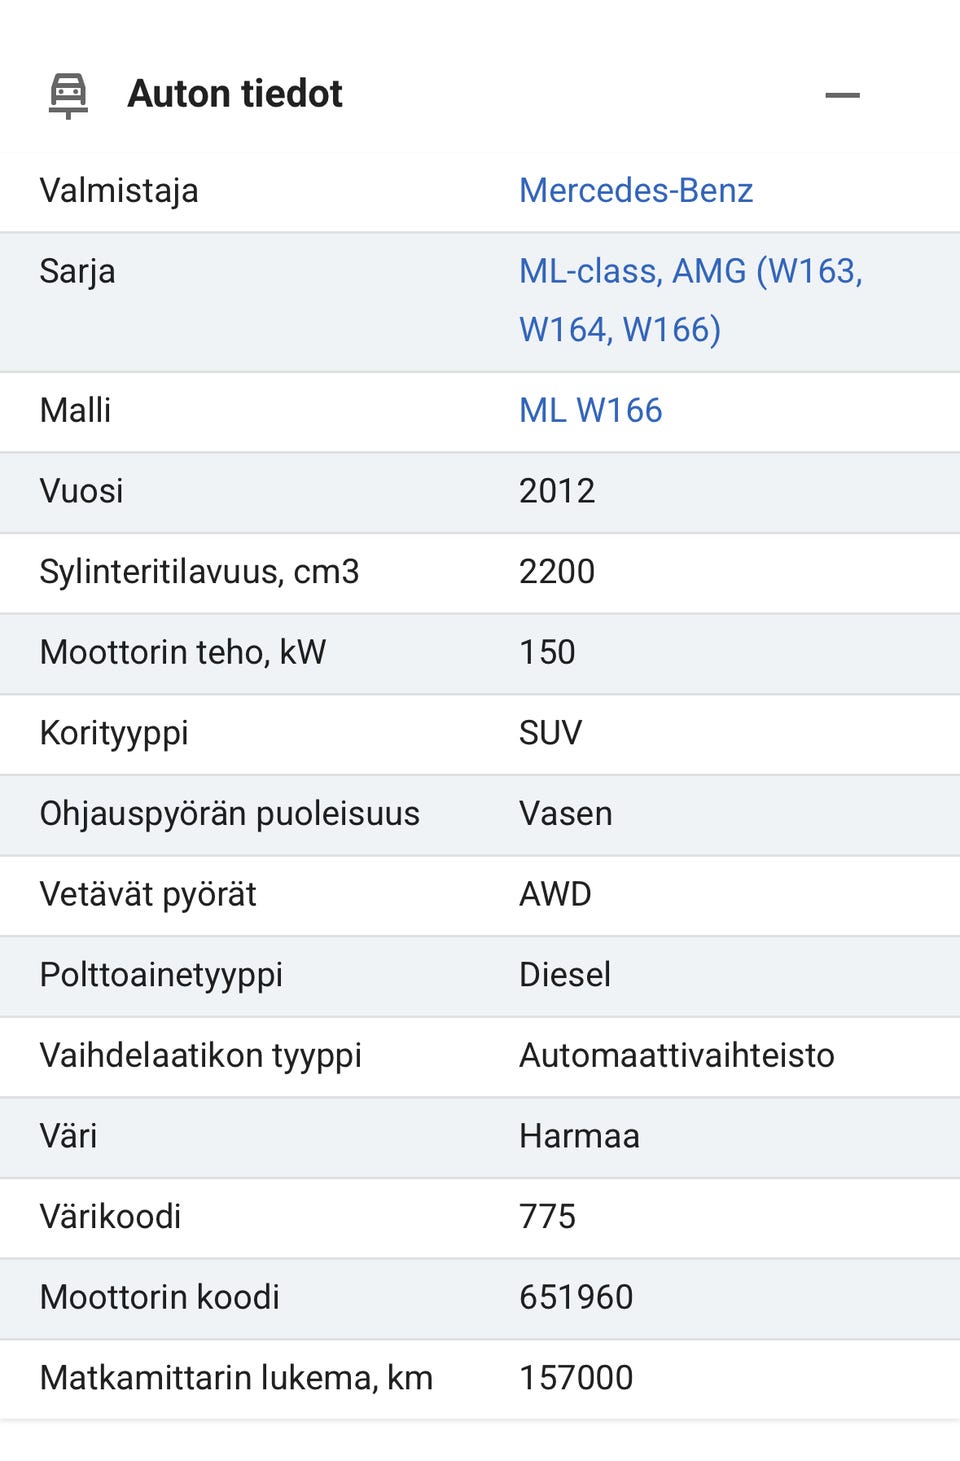
Task: Click the Auton tiedot heading
Action: [235, 94]
